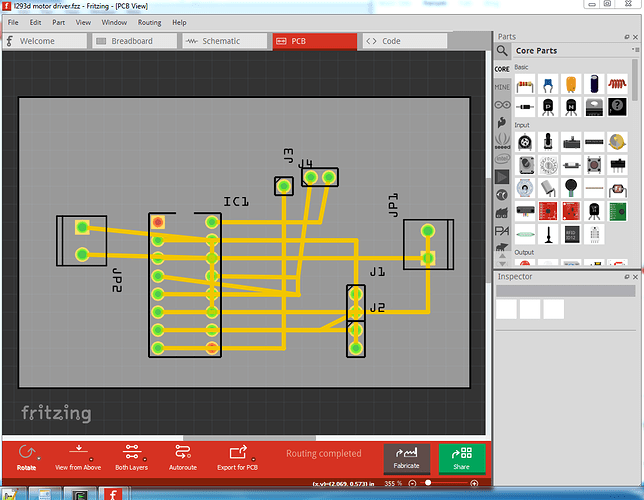The width and height of the screenshot is (644, 500).
Task: Choose the electrolytic capacitor part
Action: pos(594,85)
